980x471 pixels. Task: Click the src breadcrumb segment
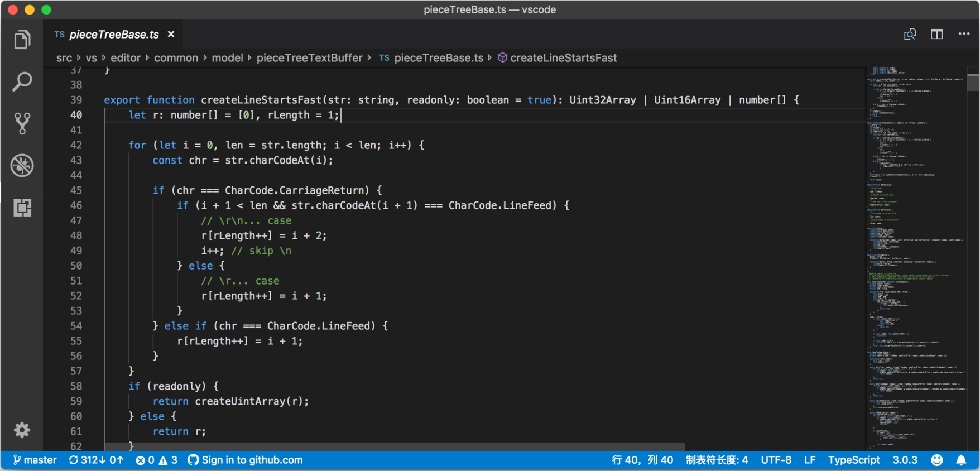(x=64, y=57)
